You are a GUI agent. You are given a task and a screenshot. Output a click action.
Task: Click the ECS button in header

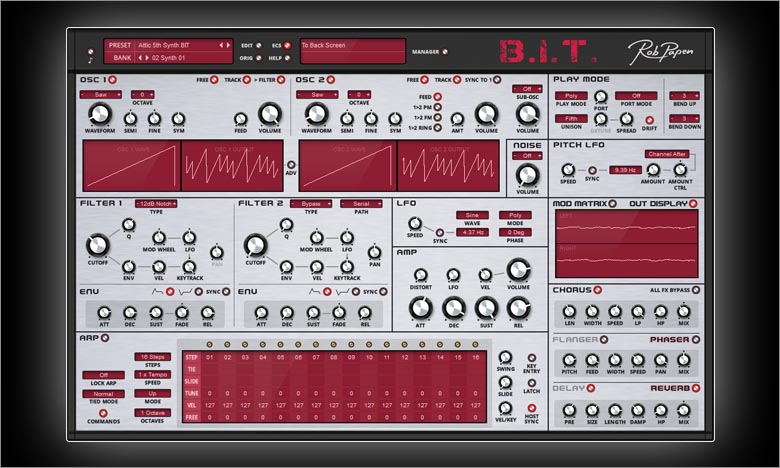click(x=287, y=45)
